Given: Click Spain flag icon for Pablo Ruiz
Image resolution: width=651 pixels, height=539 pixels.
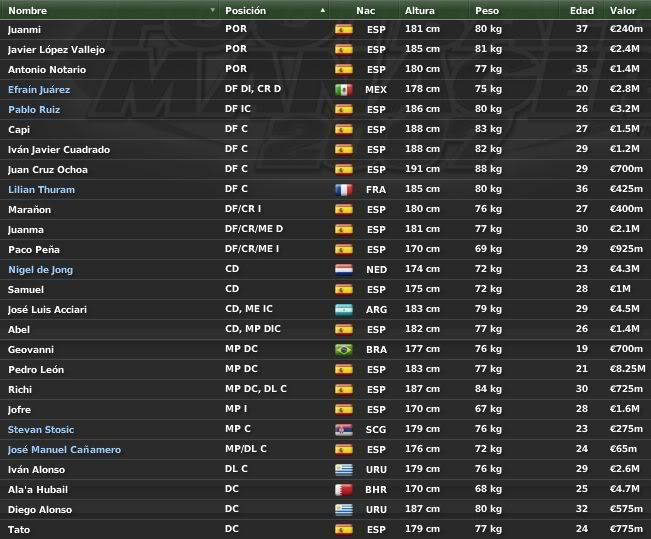Looking at the screenshot, I should (344, 109).
